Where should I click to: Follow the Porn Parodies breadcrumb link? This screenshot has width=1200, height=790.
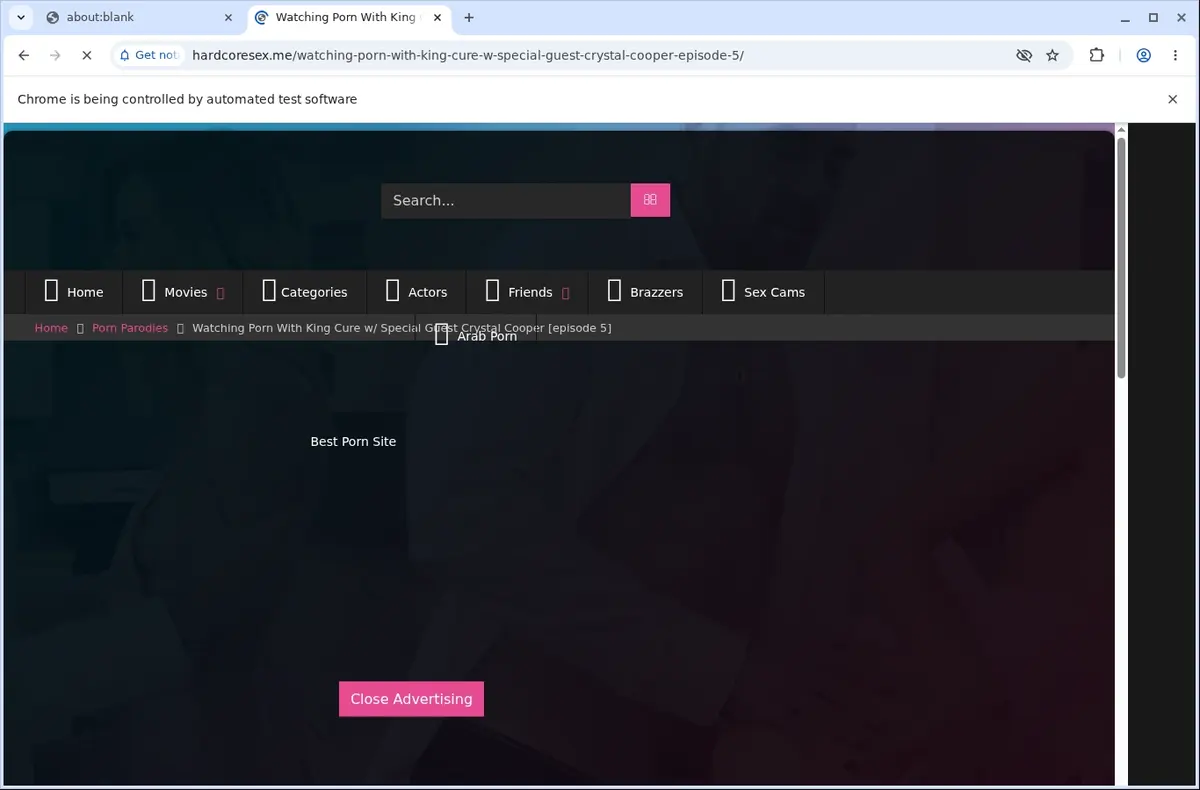[x=130, y=328]
